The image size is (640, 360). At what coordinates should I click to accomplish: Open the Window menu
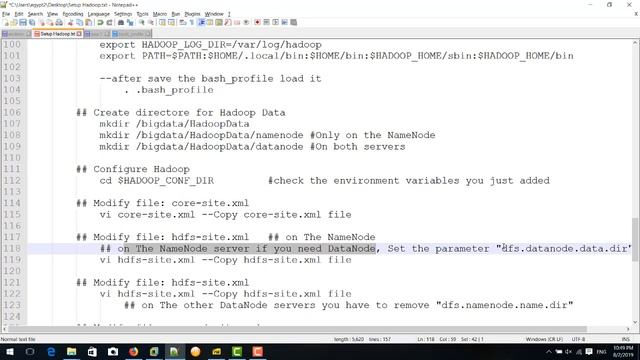(x=214, y=14)
